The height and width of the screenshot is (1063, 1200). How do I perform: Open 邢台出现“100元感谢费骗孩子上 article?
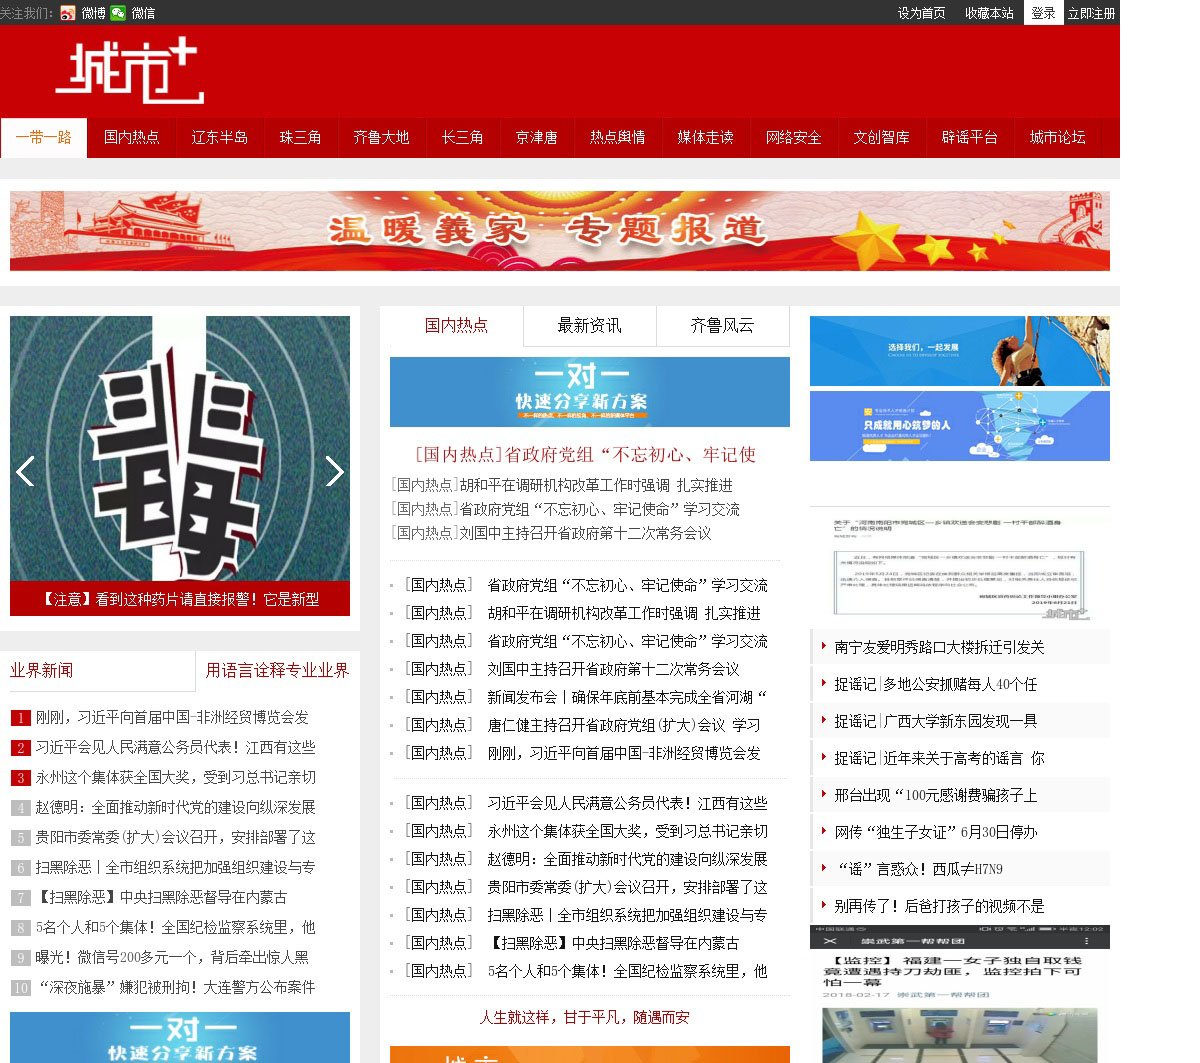point(936,796)
